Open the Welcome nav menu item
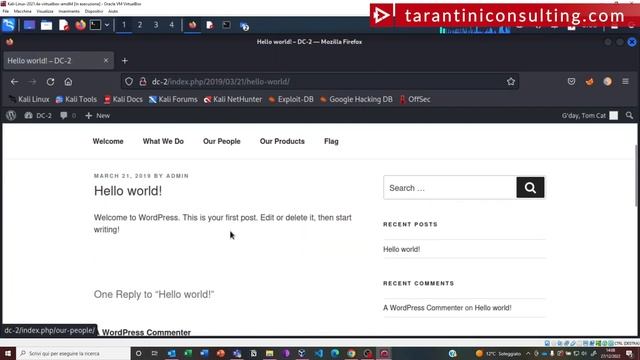640x360 pixels. coord(108,141)
